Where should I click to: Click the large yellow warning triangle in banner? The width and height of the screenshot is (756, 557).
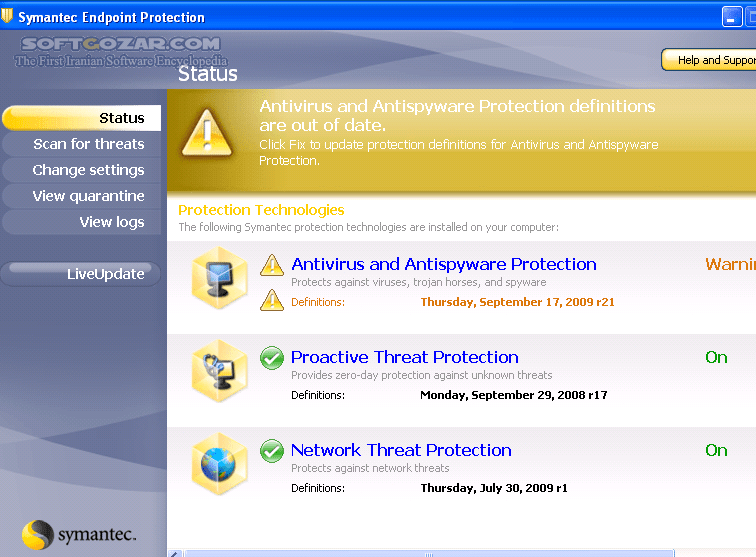207,133
